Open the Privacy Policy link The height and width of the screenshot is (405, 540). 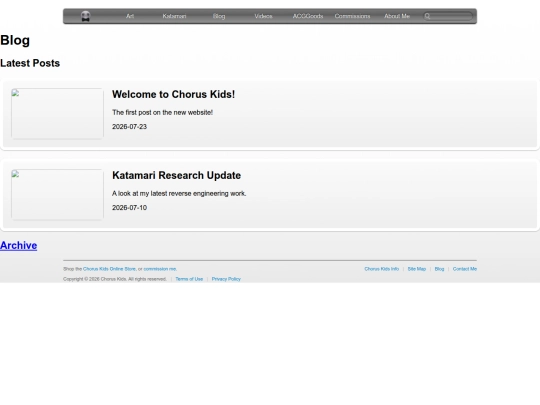(x=226, y=279)
